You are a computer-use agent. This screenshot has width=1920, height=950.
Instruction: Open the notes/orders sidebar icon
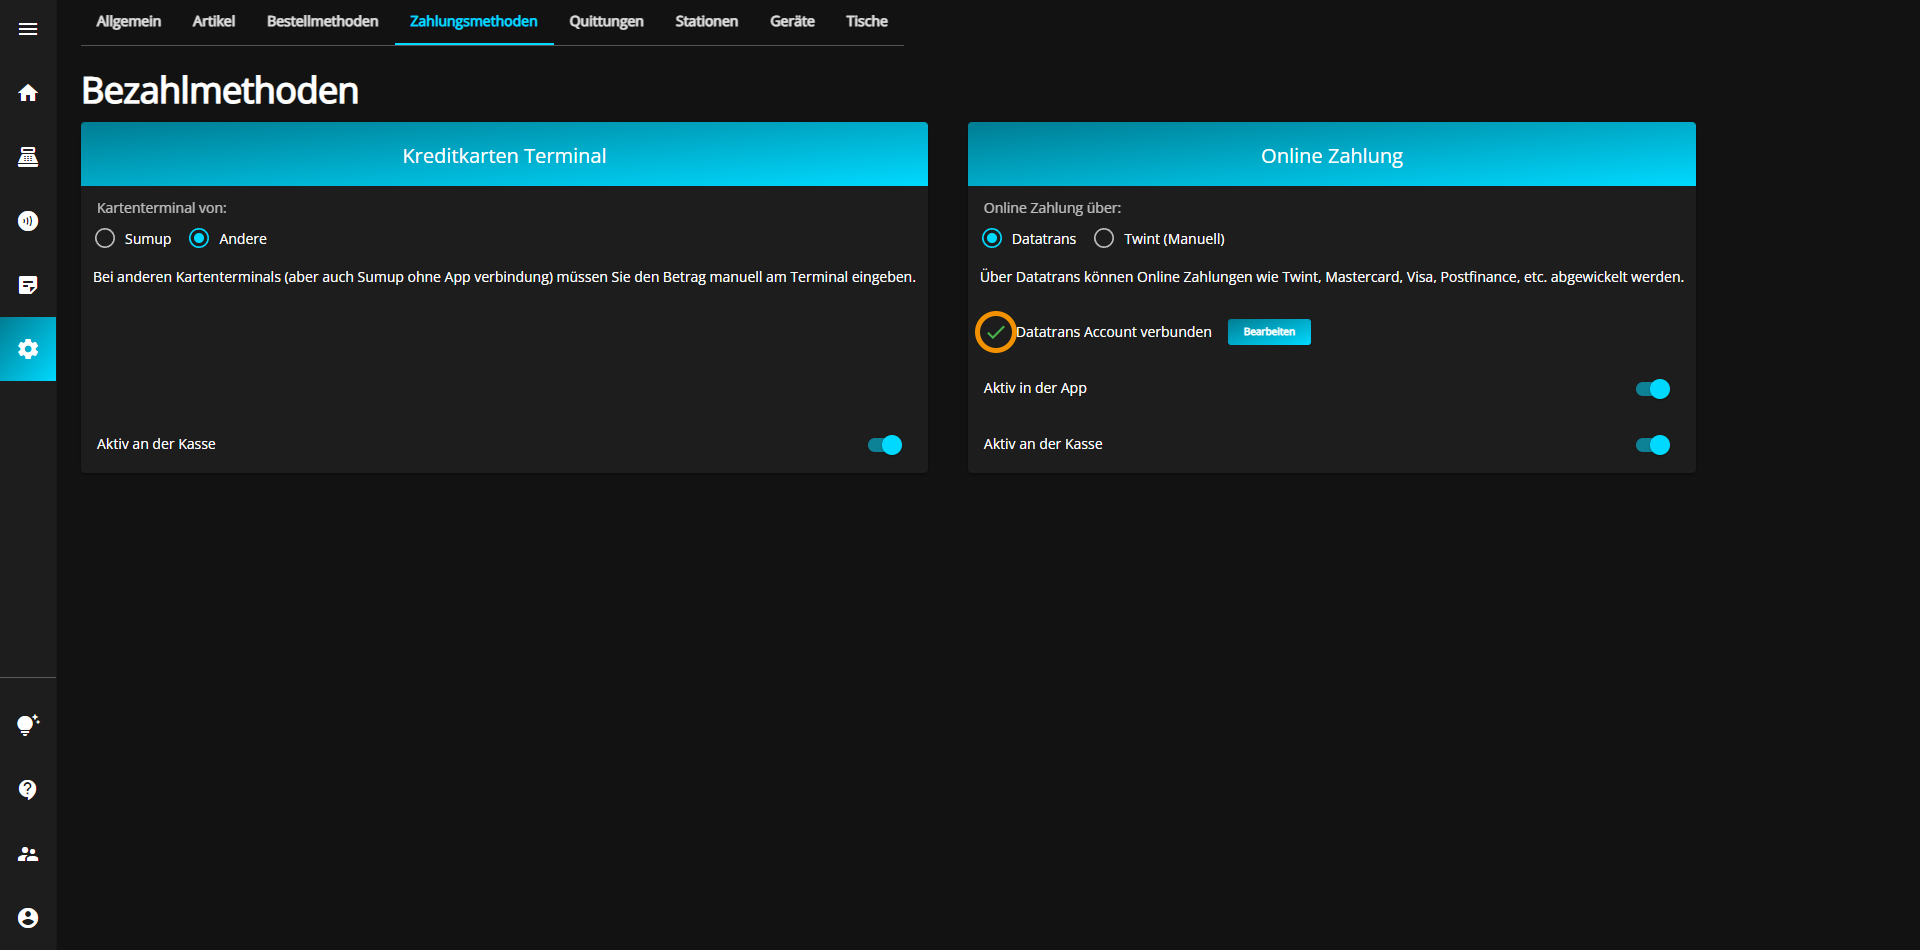coord(28,285)
